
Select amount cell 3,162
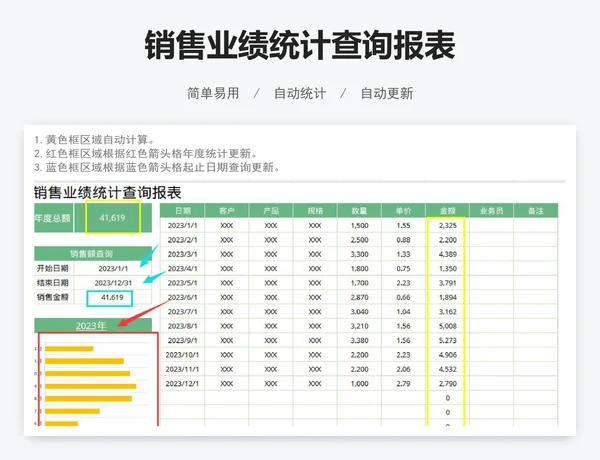(447, 312)
